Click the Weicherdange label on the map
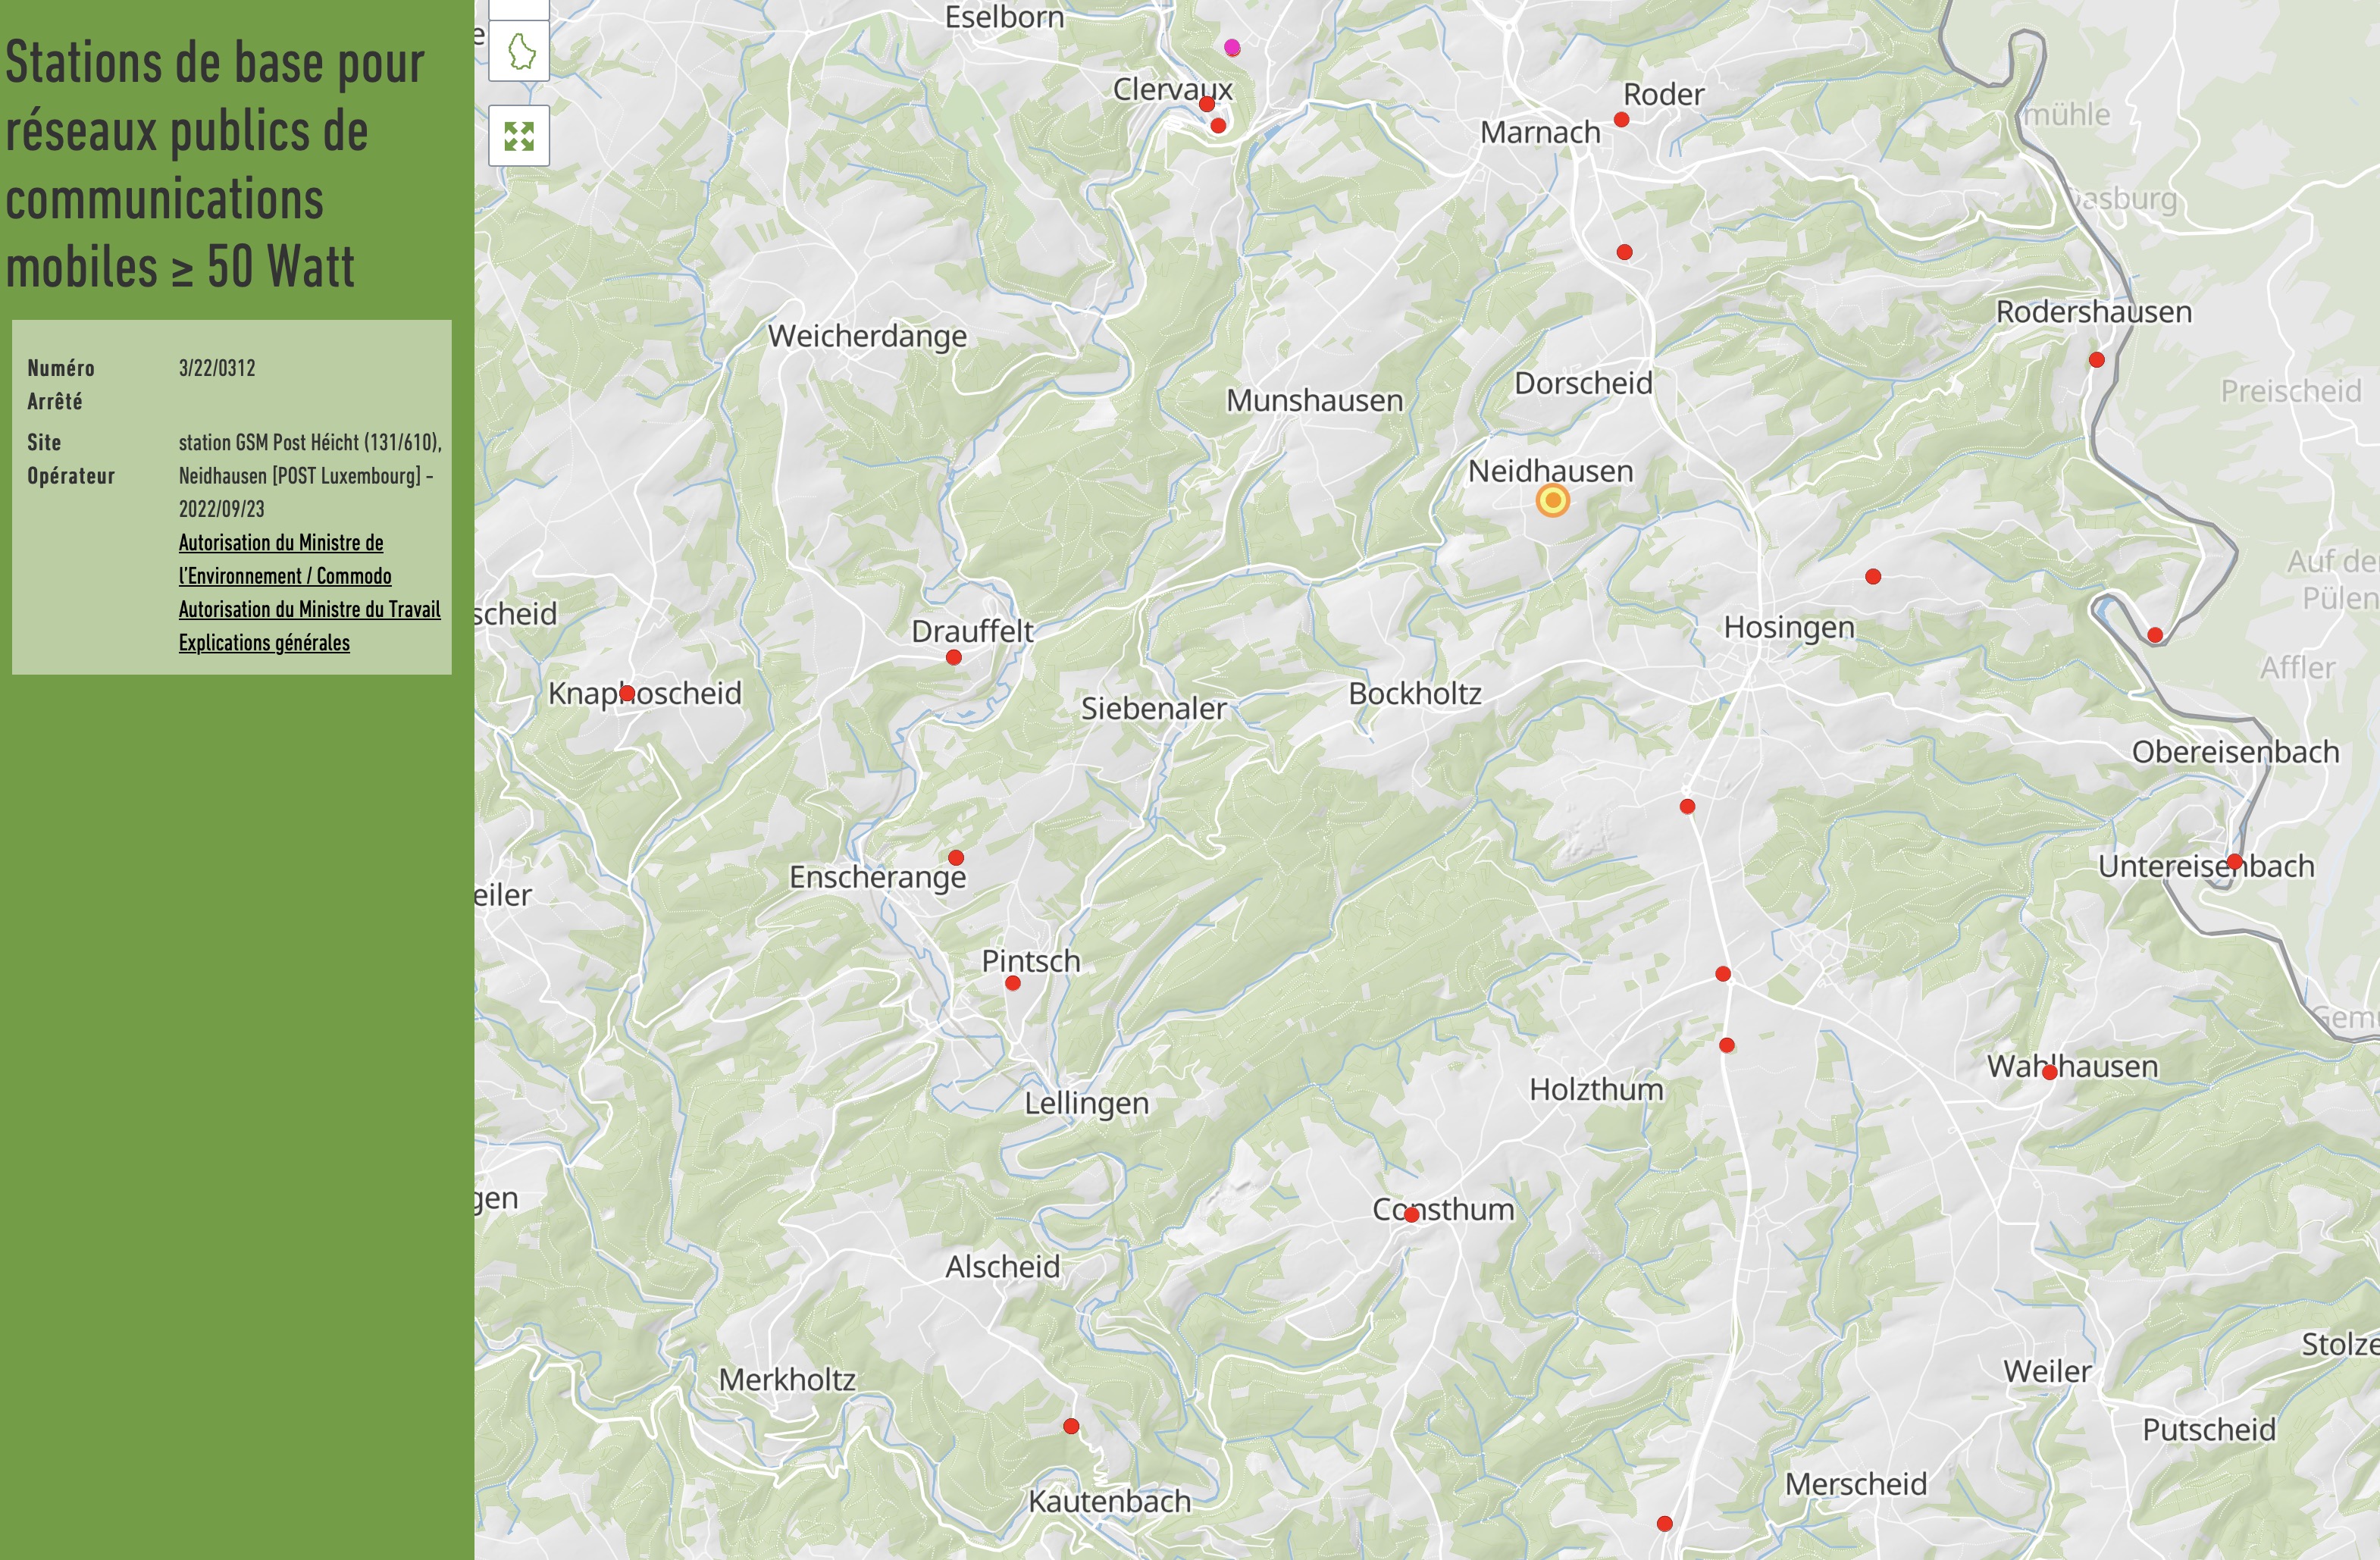Image resolution: width=2380 pixels, height=1560 pixels. 868,336
